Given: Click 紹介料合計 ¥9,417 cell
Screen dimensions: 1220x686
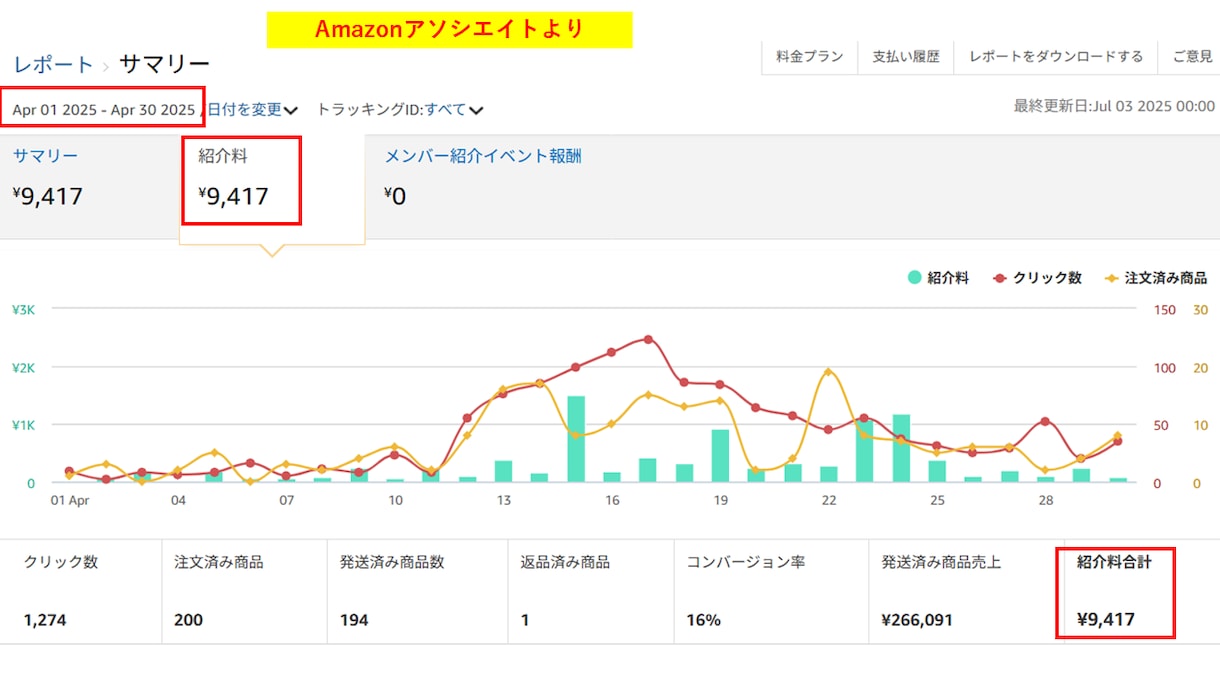Looking at the screenshot, I should pos(1115,592).
